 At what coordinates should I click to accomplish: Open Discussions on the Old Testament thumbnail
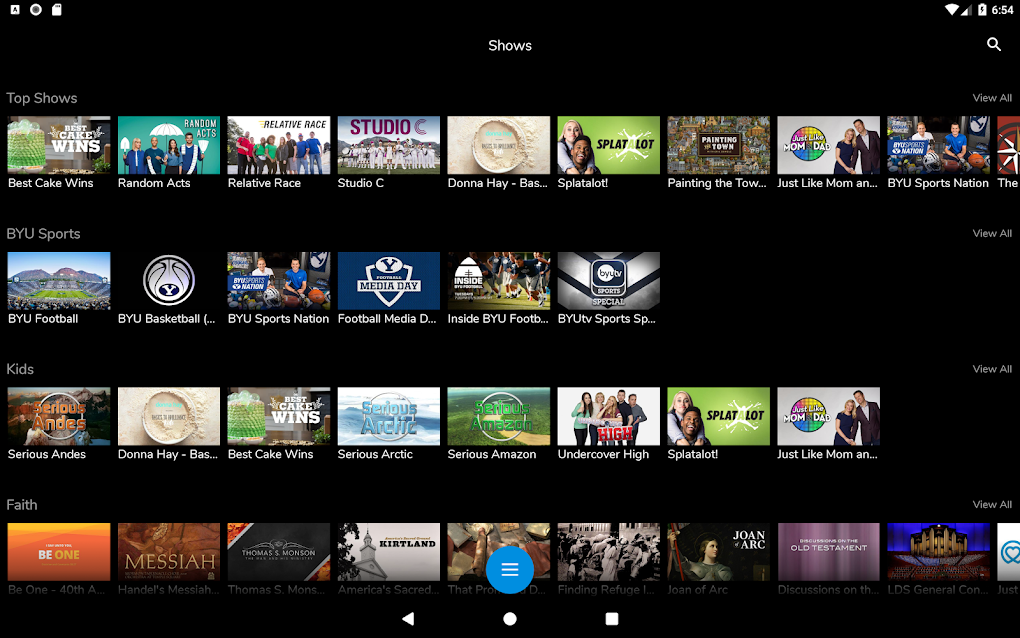pos(828,552)
